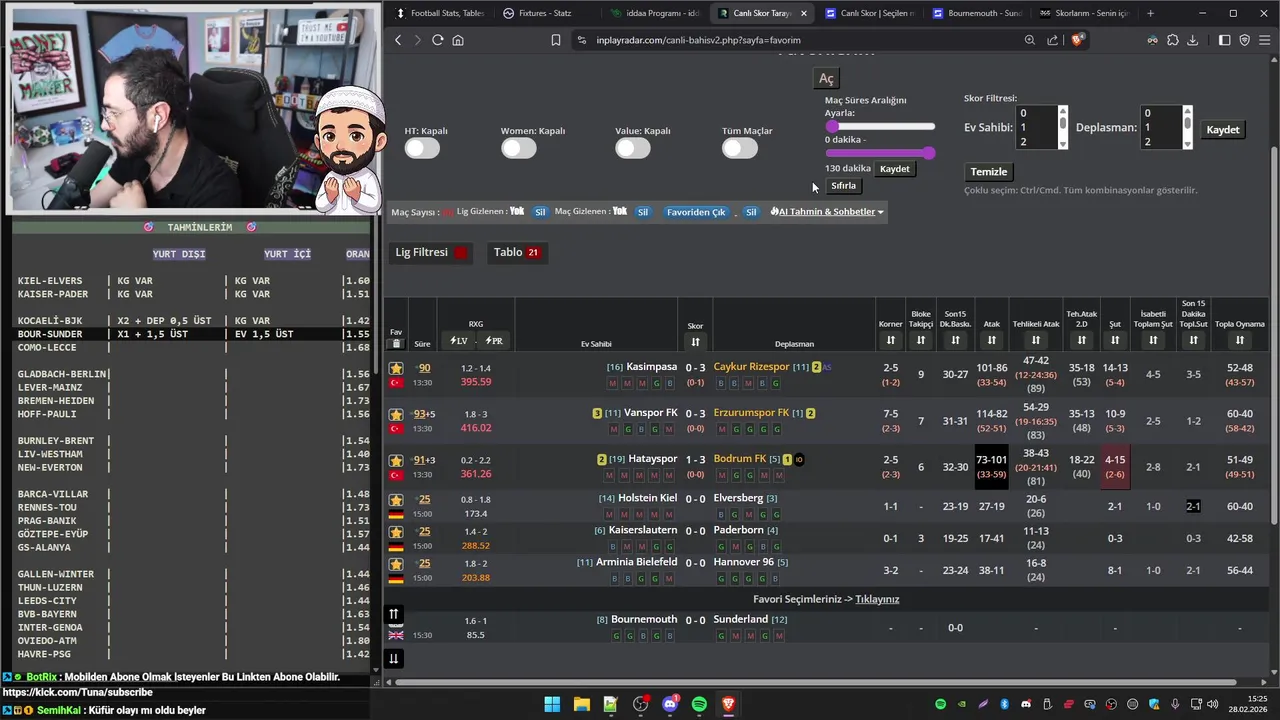Viewport: 1280px width, 720px height.
Task: Sort by Atak column arrows
Action: click(x=992, y=341)
